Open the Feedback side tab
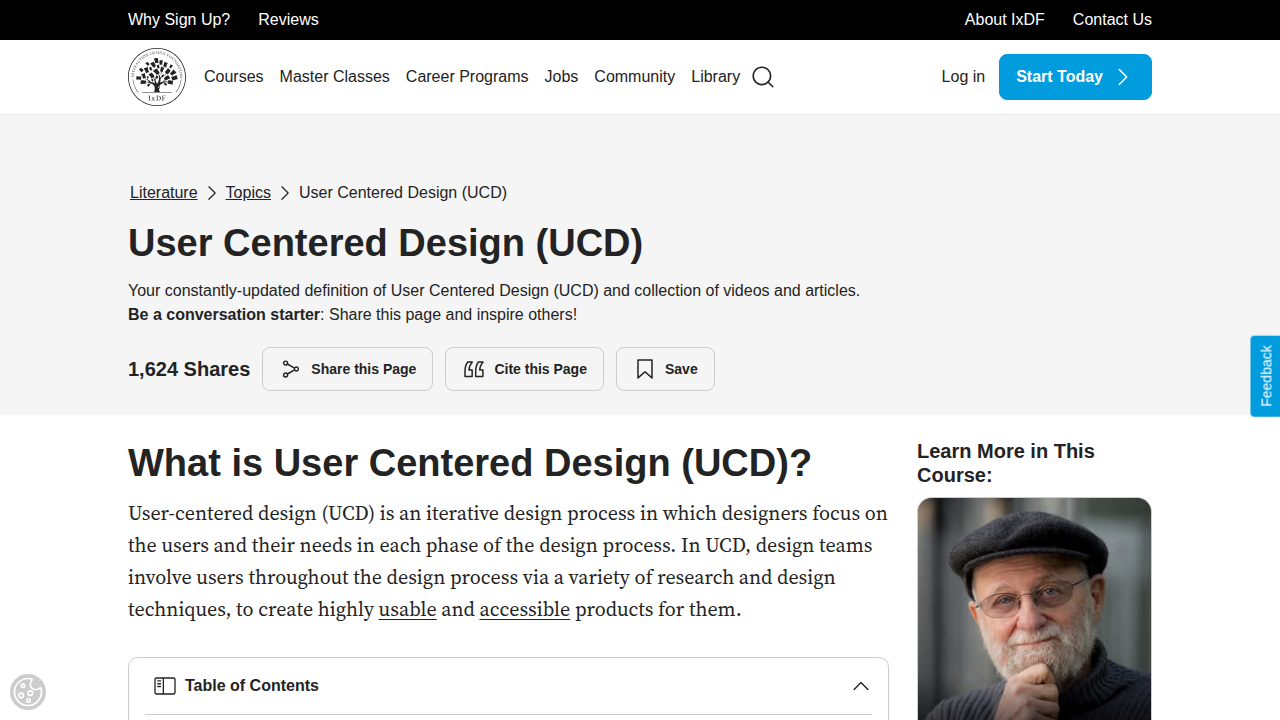Viewport: 1280px width, 720px height. [x=1265, y=376]
